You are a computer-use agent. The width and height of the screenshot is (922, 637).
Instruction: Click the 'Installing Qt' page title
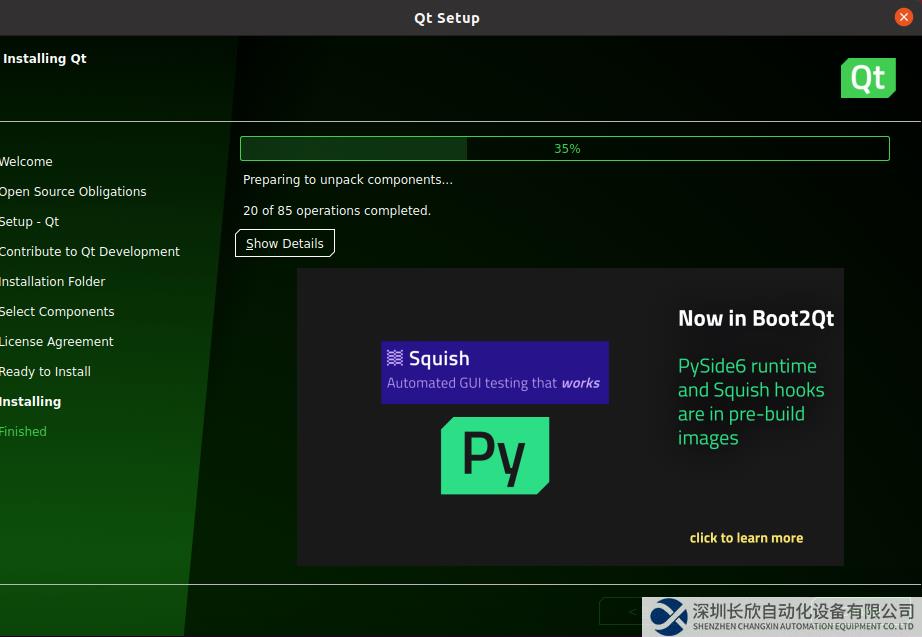point(45,58)
